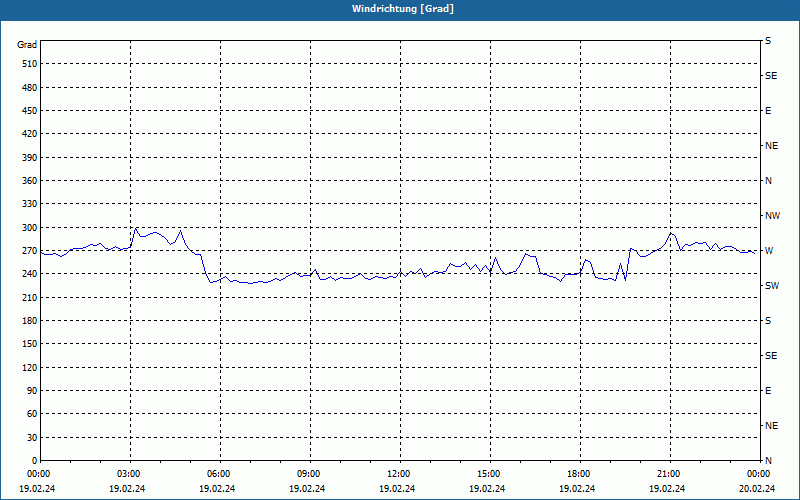Select the 360 degree axis label
Viewport: 800px width, 500px height.
[29, 181]
